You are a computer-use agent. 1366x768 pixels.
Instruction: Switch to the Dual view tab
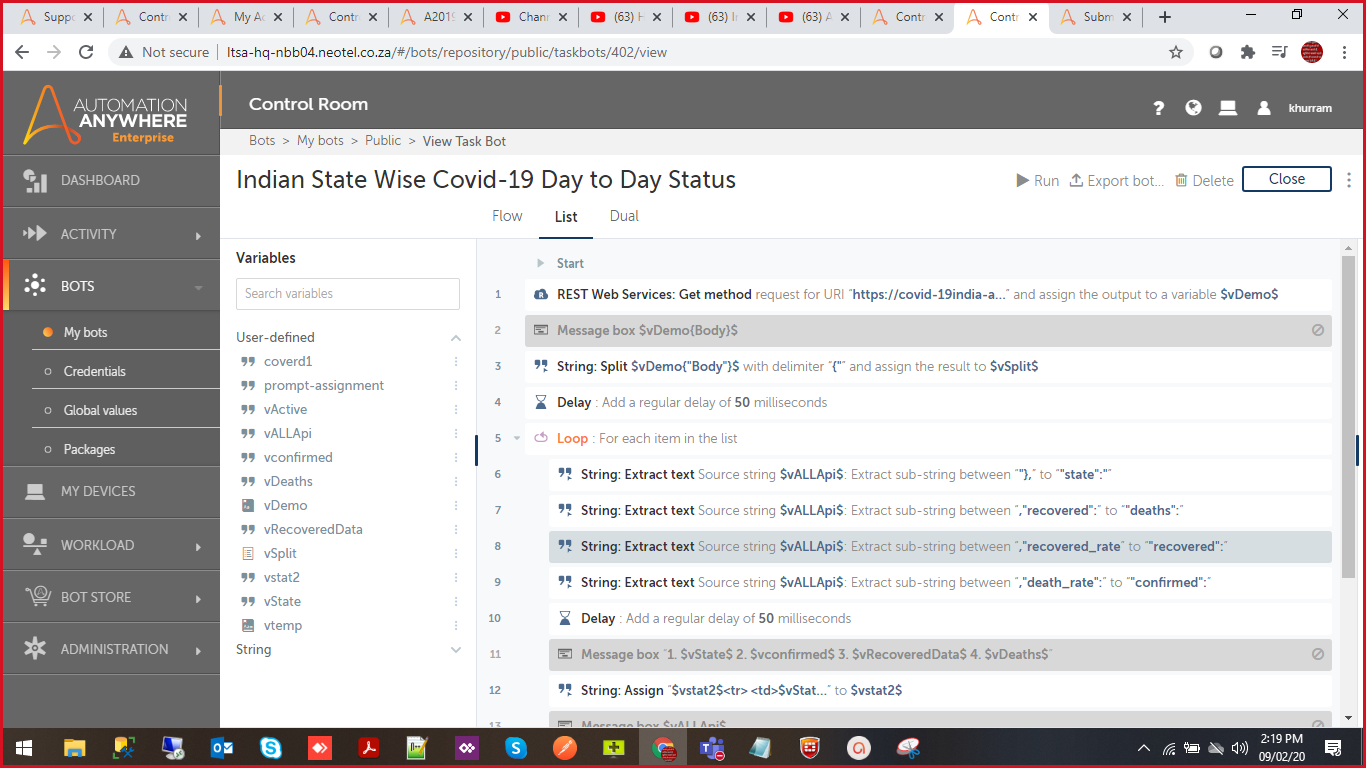click(x=624, y=216)
